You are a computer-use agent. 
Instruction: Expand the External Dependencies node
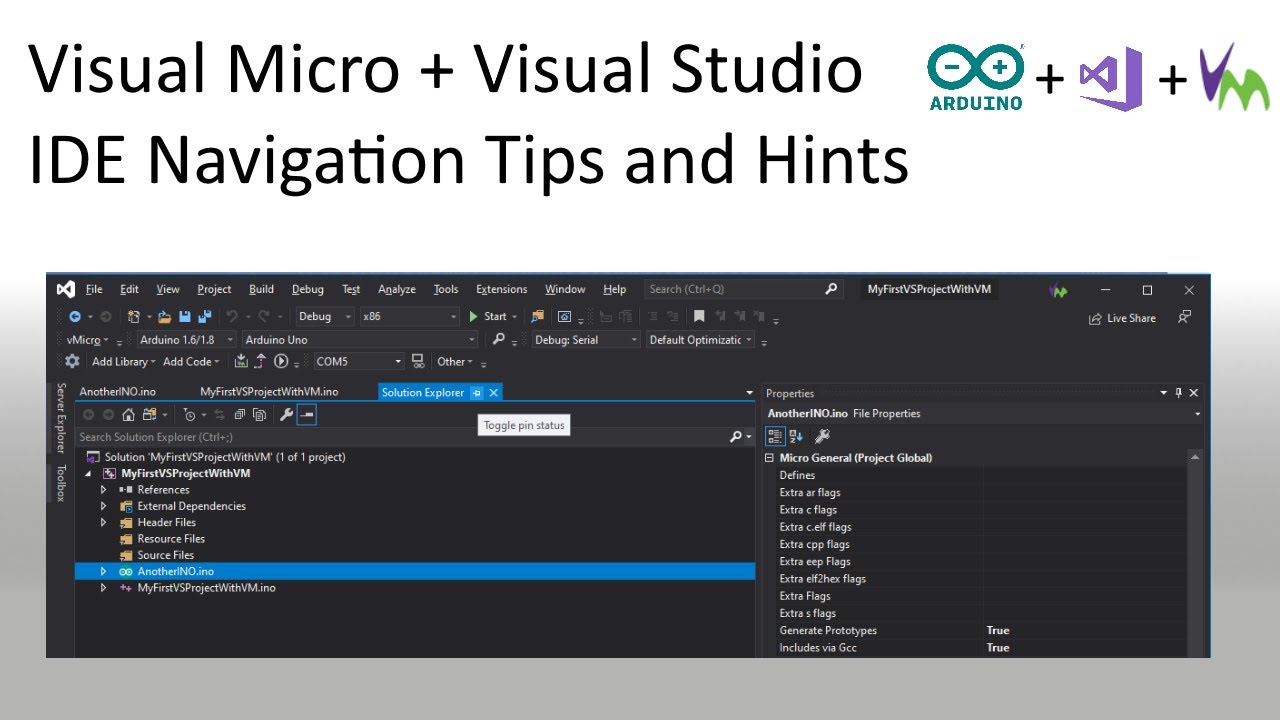click(x=103, y=506)
